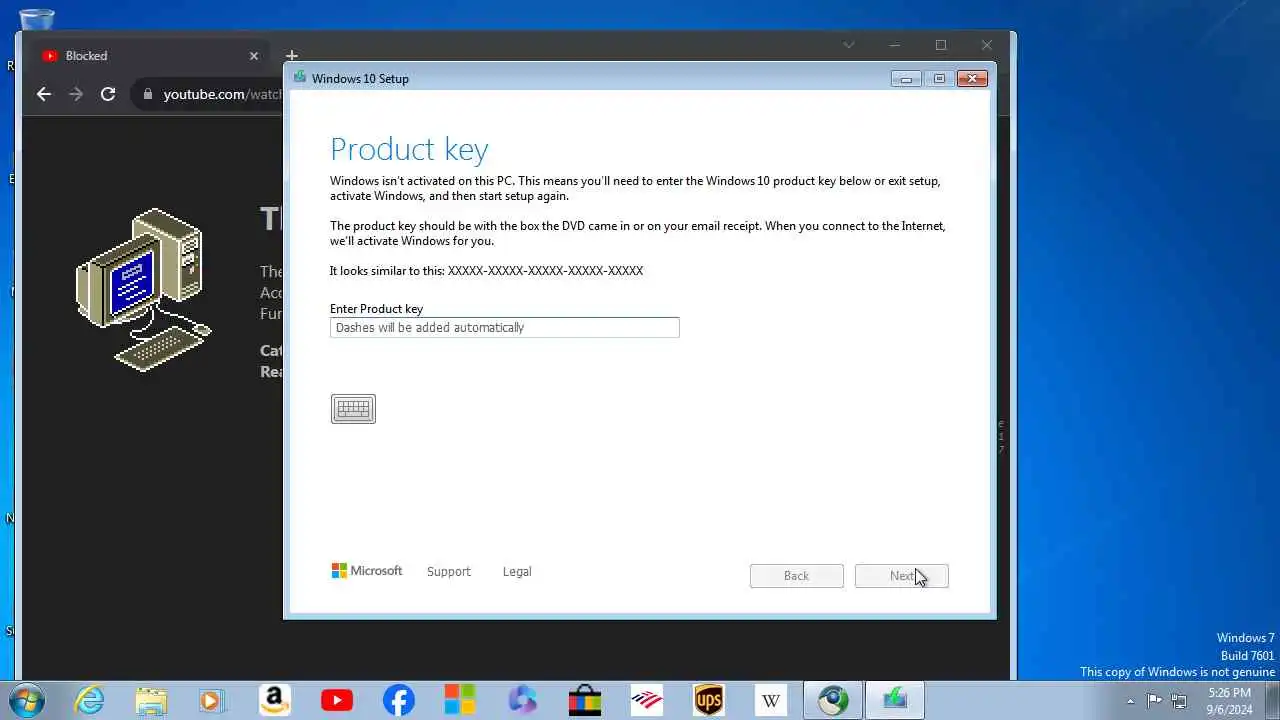Open the Support link in setup
This screenshot has height=720, width=1280.
tap(448, 572)
